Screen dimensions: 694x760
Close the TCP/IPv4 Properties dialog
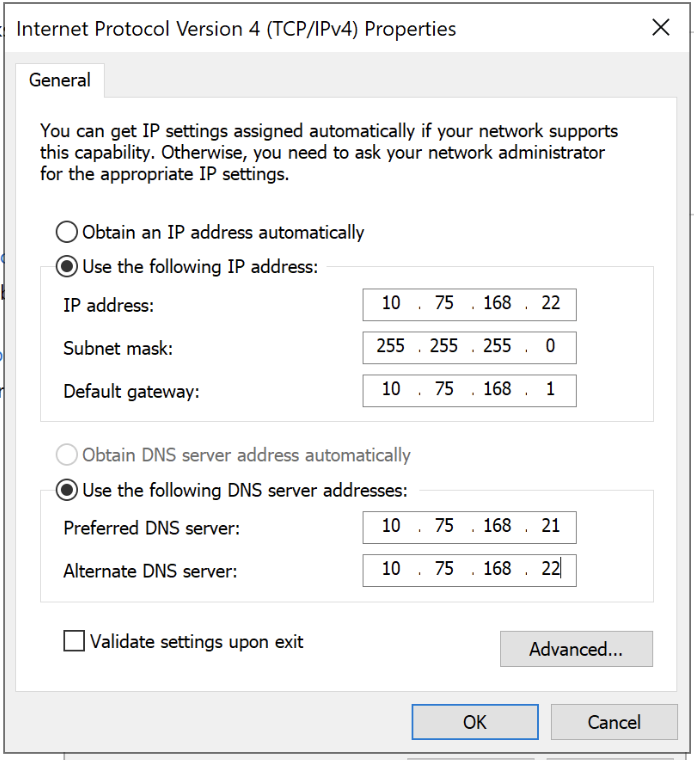pos(660,28)
